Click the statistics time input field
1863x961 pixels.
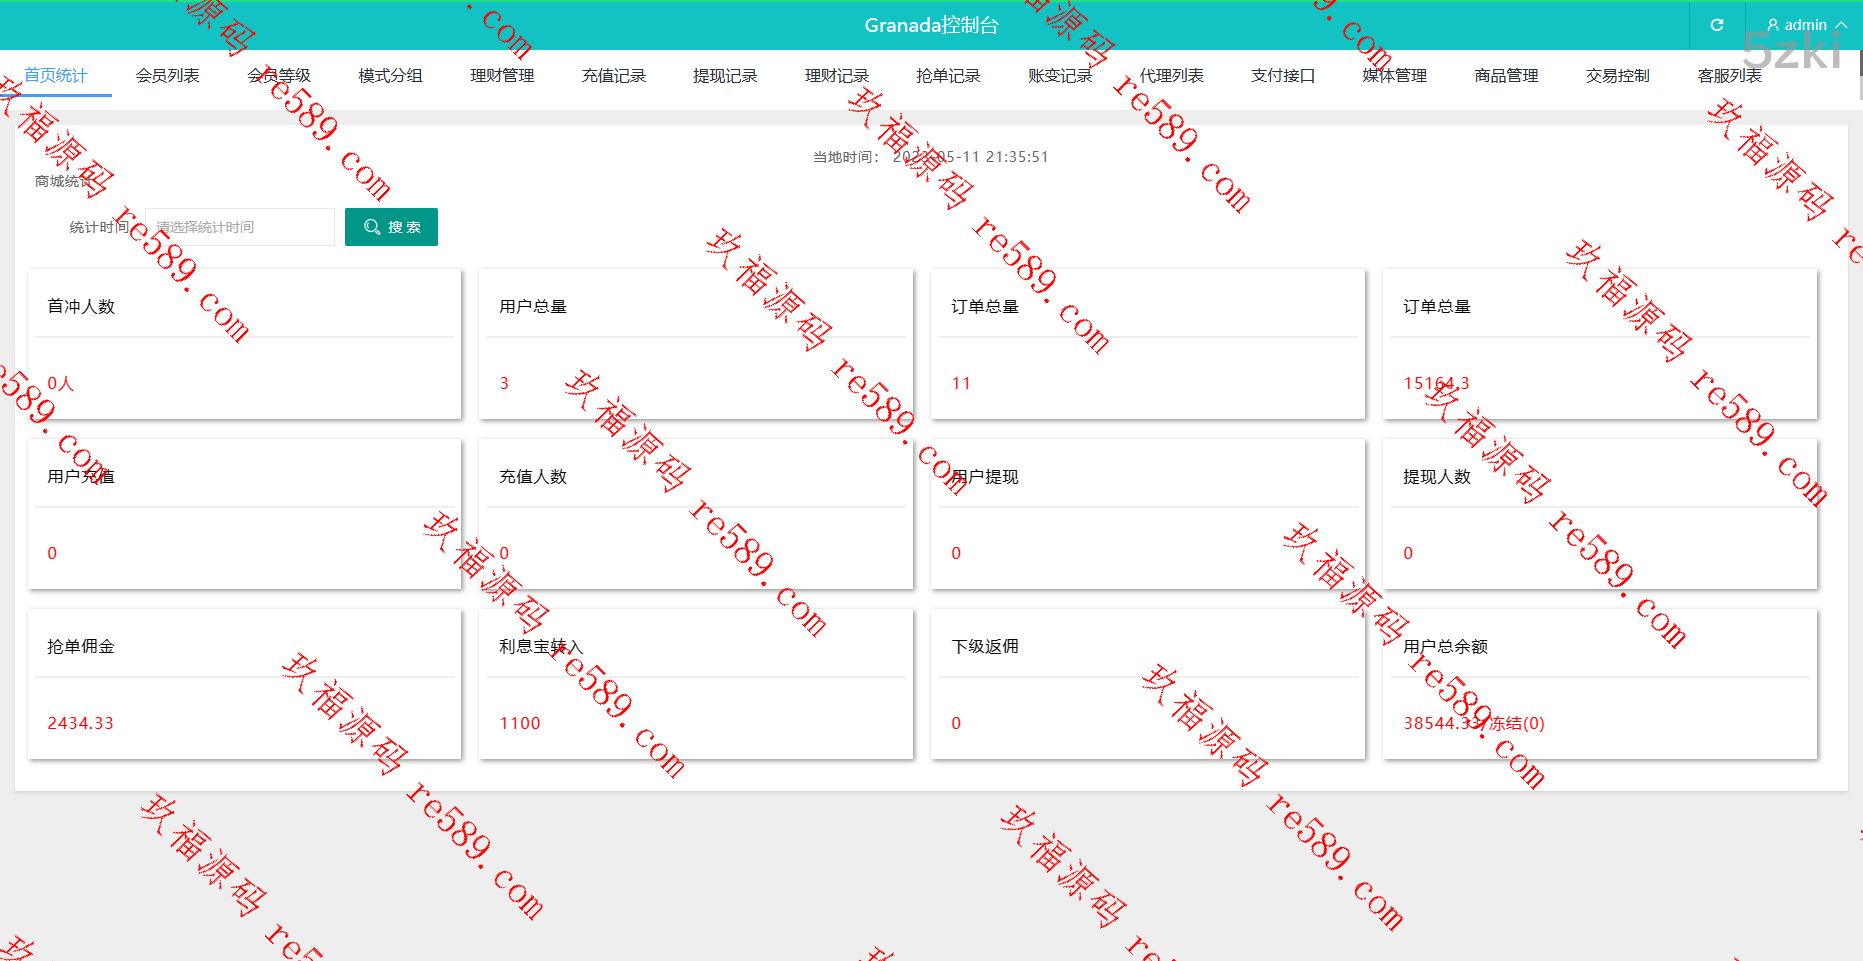[240, 227]
